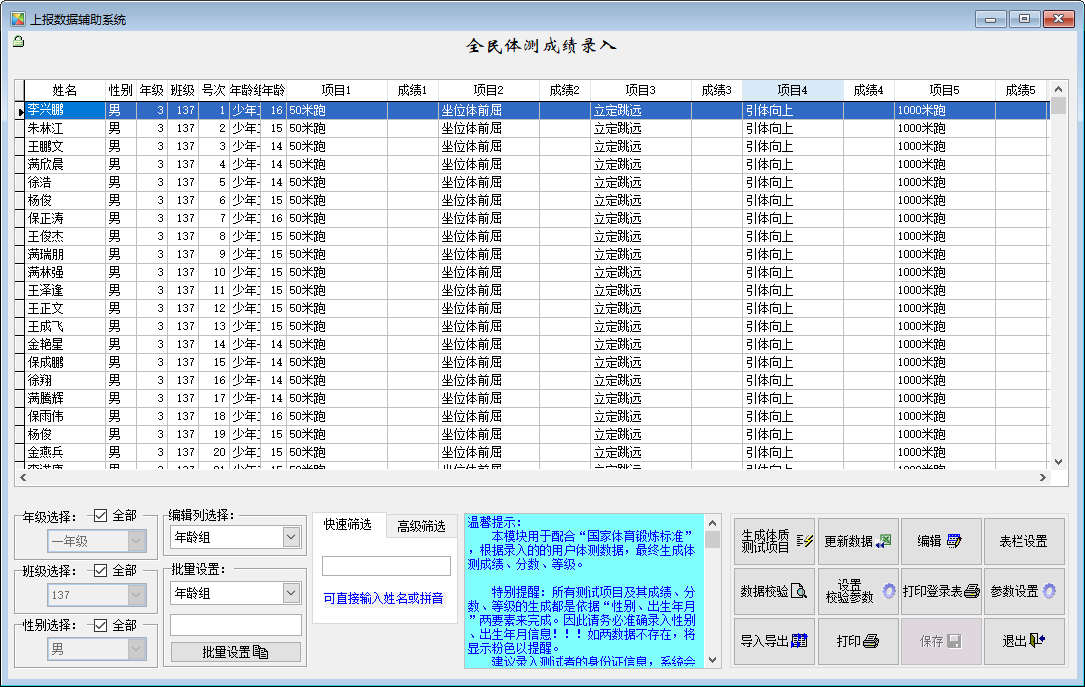Expand the batch setting (批量设置) dropdown
Image resolution: width=1085 pixels, height=687 pixels.
tap(291, 593)
